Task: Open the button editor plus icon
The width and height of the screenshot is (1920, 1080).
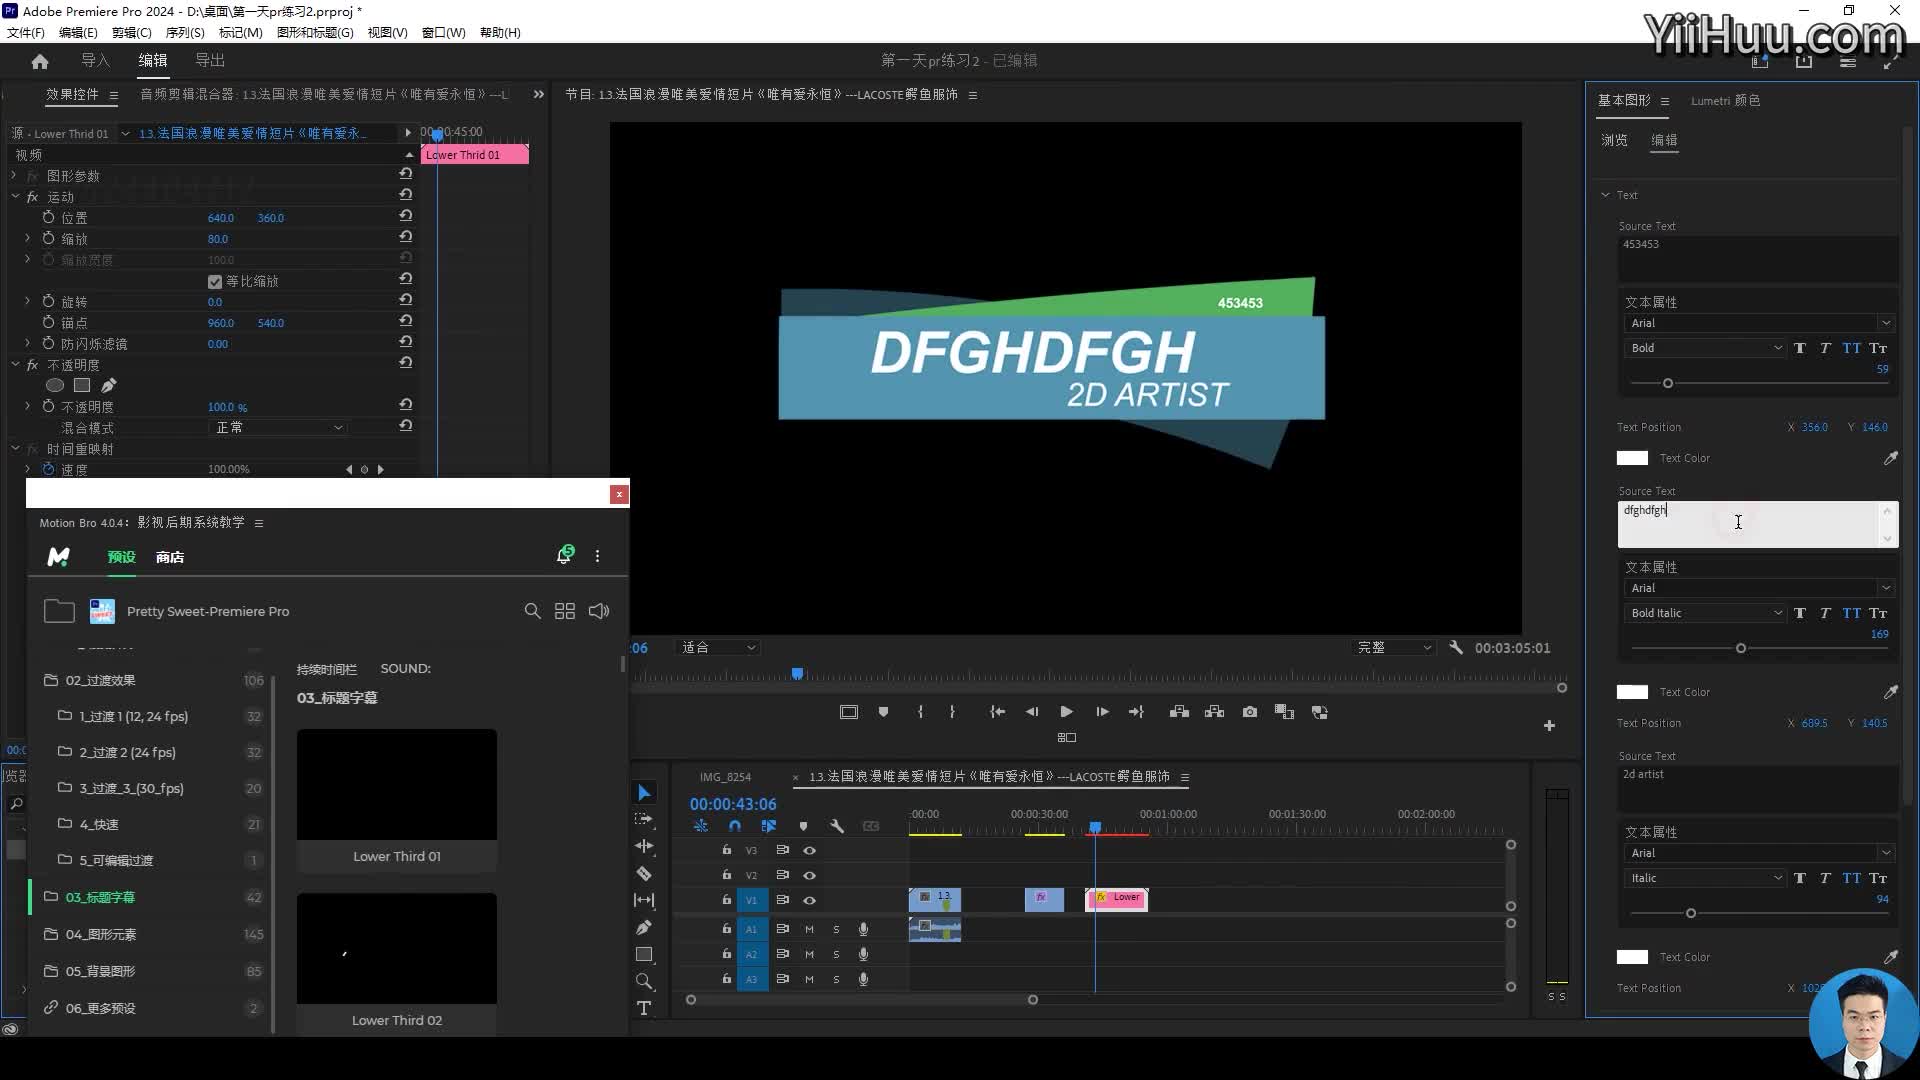Action: tap(1549, 725)
